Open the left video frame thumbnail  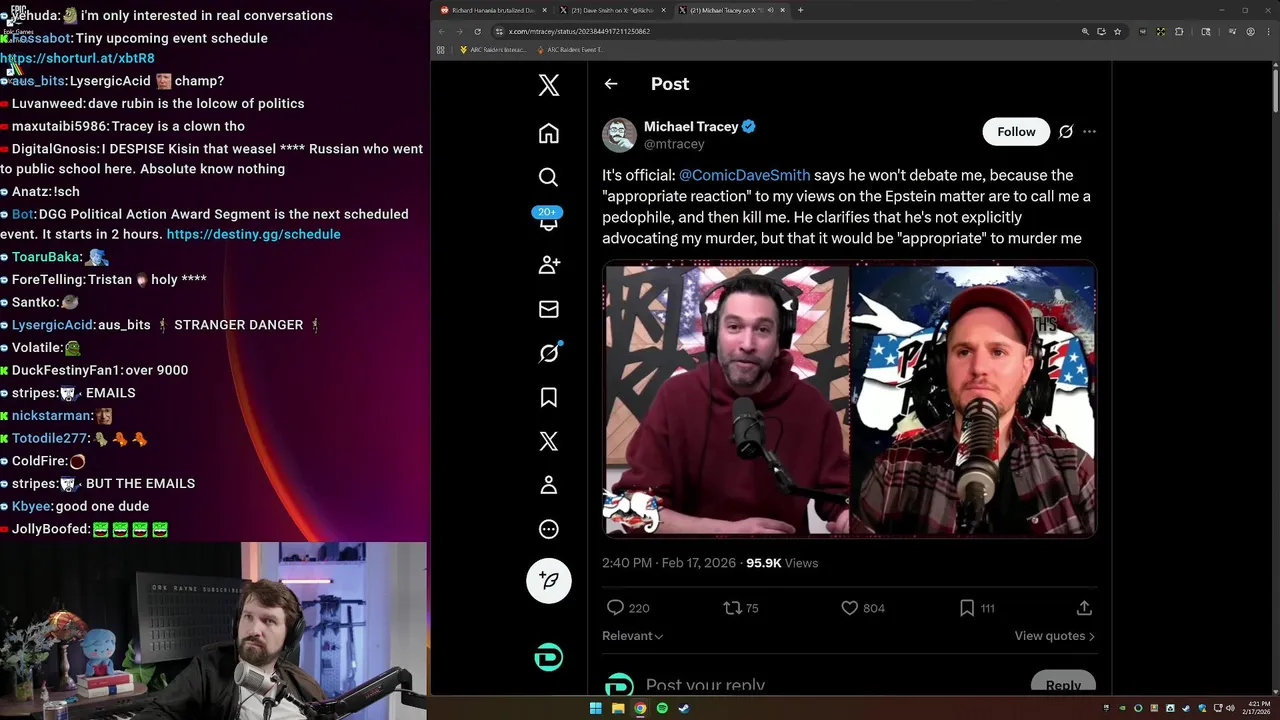point(726,400)
